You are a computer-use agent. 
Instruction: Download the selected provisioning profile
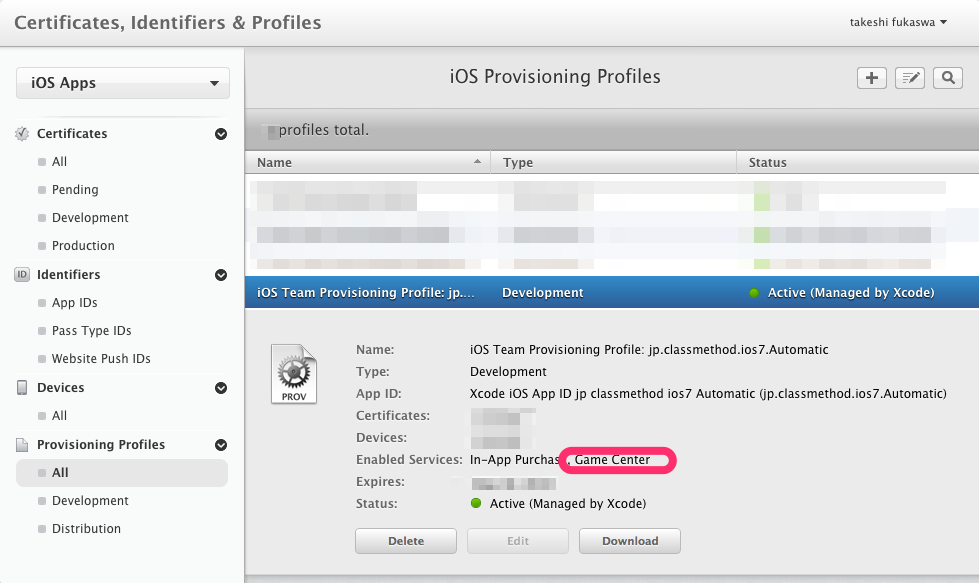coord(629,540)
